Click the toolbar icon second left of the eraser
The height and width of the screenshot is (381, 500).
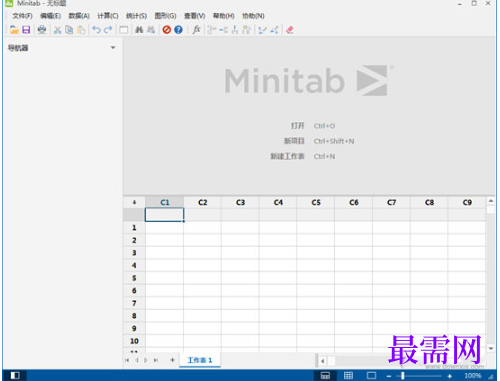tap(262, 30)
